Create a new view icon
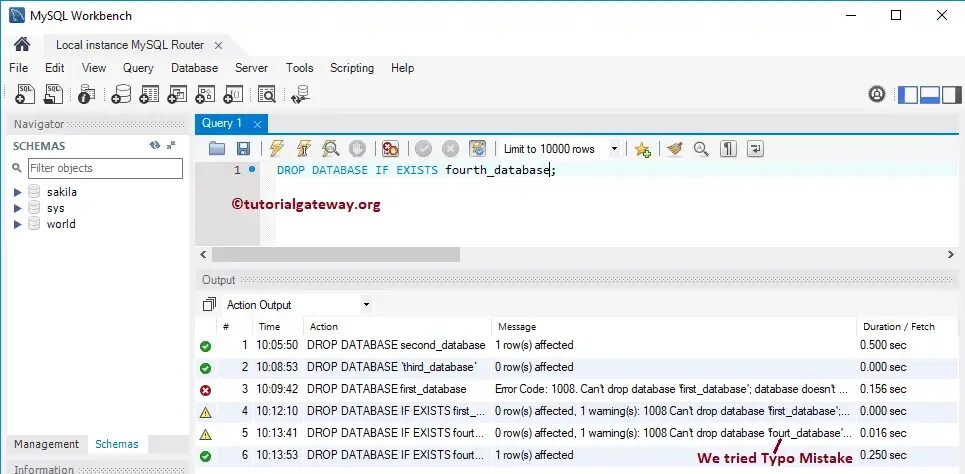This screenshot has width=965, height=474. tap(177, 94)
